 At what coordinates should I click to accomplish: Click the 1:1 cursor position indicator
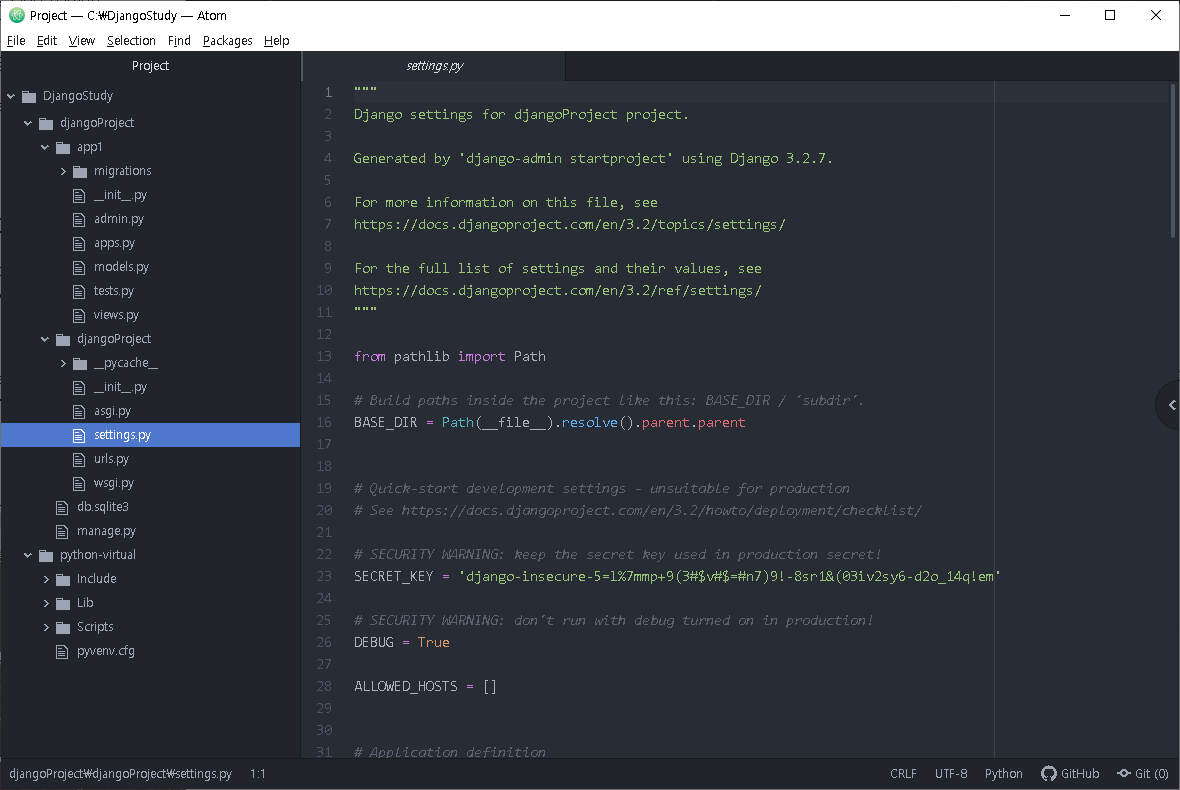pyautogui.click(x=257, y=773)
